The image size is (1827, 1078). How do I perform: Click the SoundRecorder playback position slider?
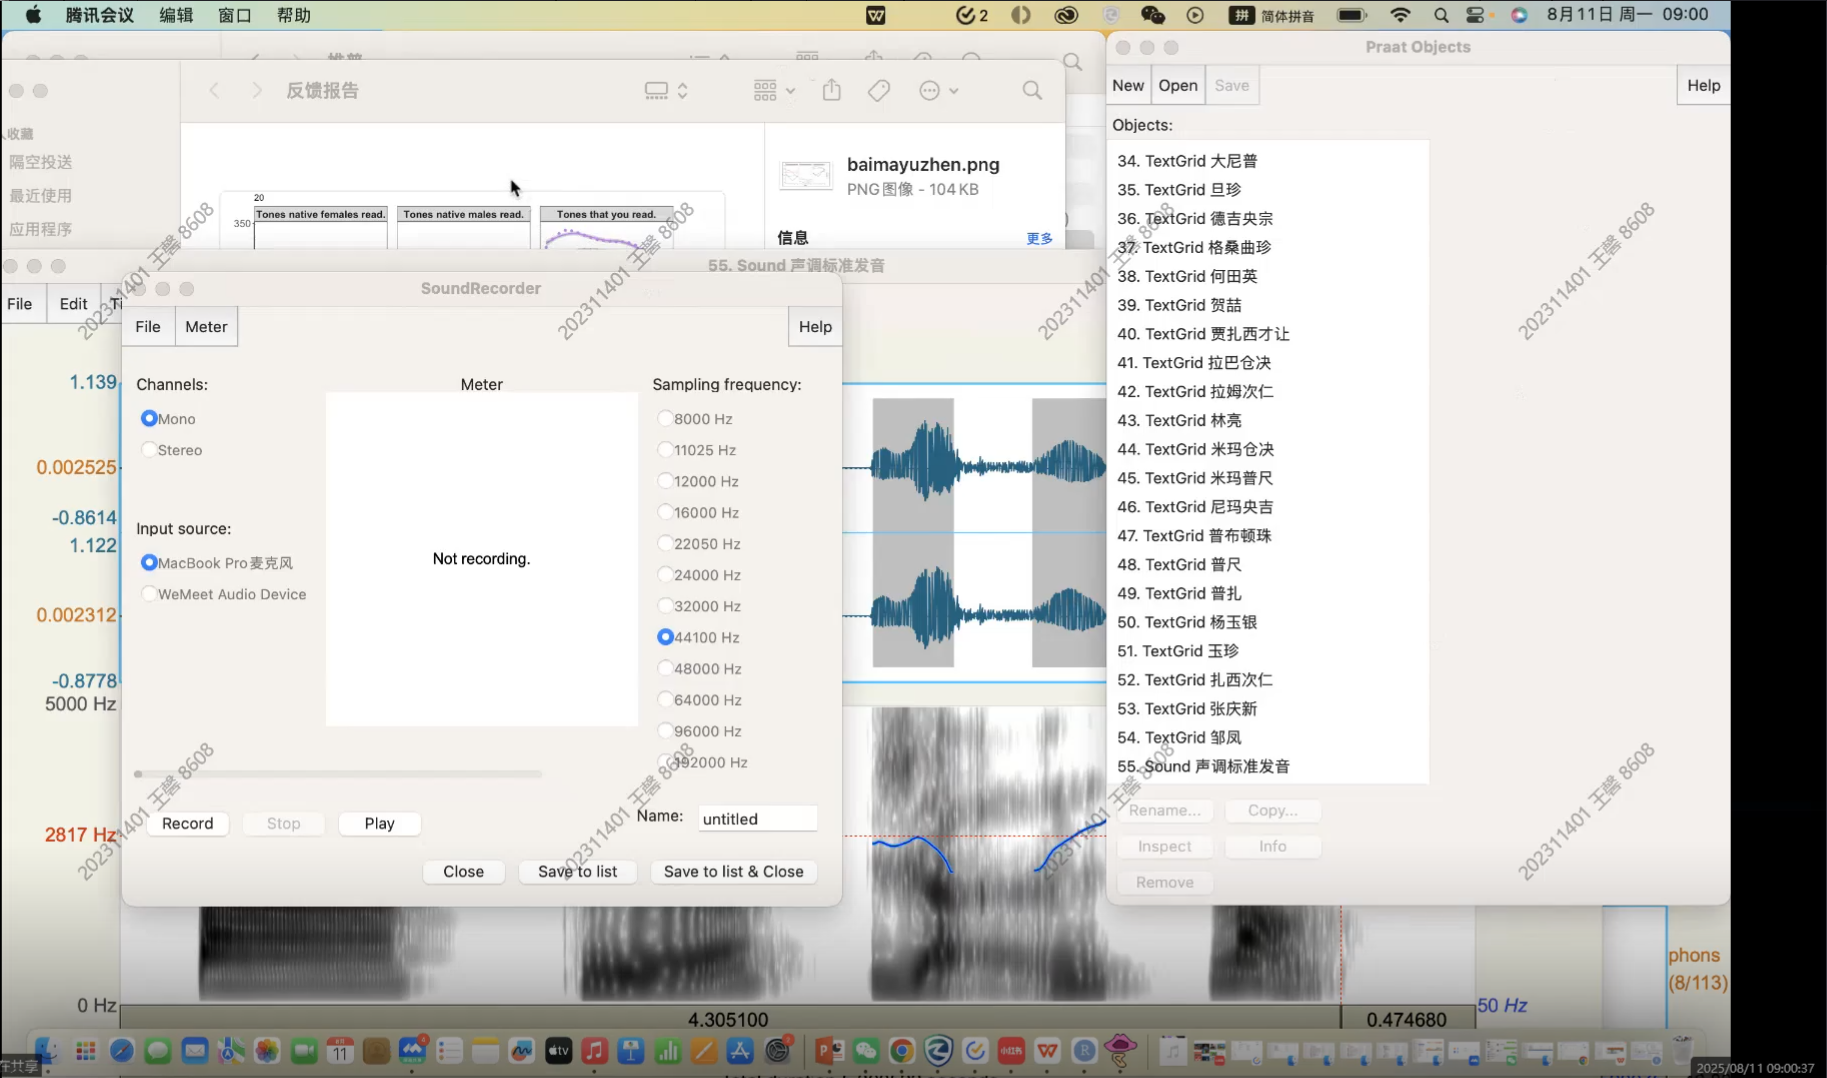point(338,774)
